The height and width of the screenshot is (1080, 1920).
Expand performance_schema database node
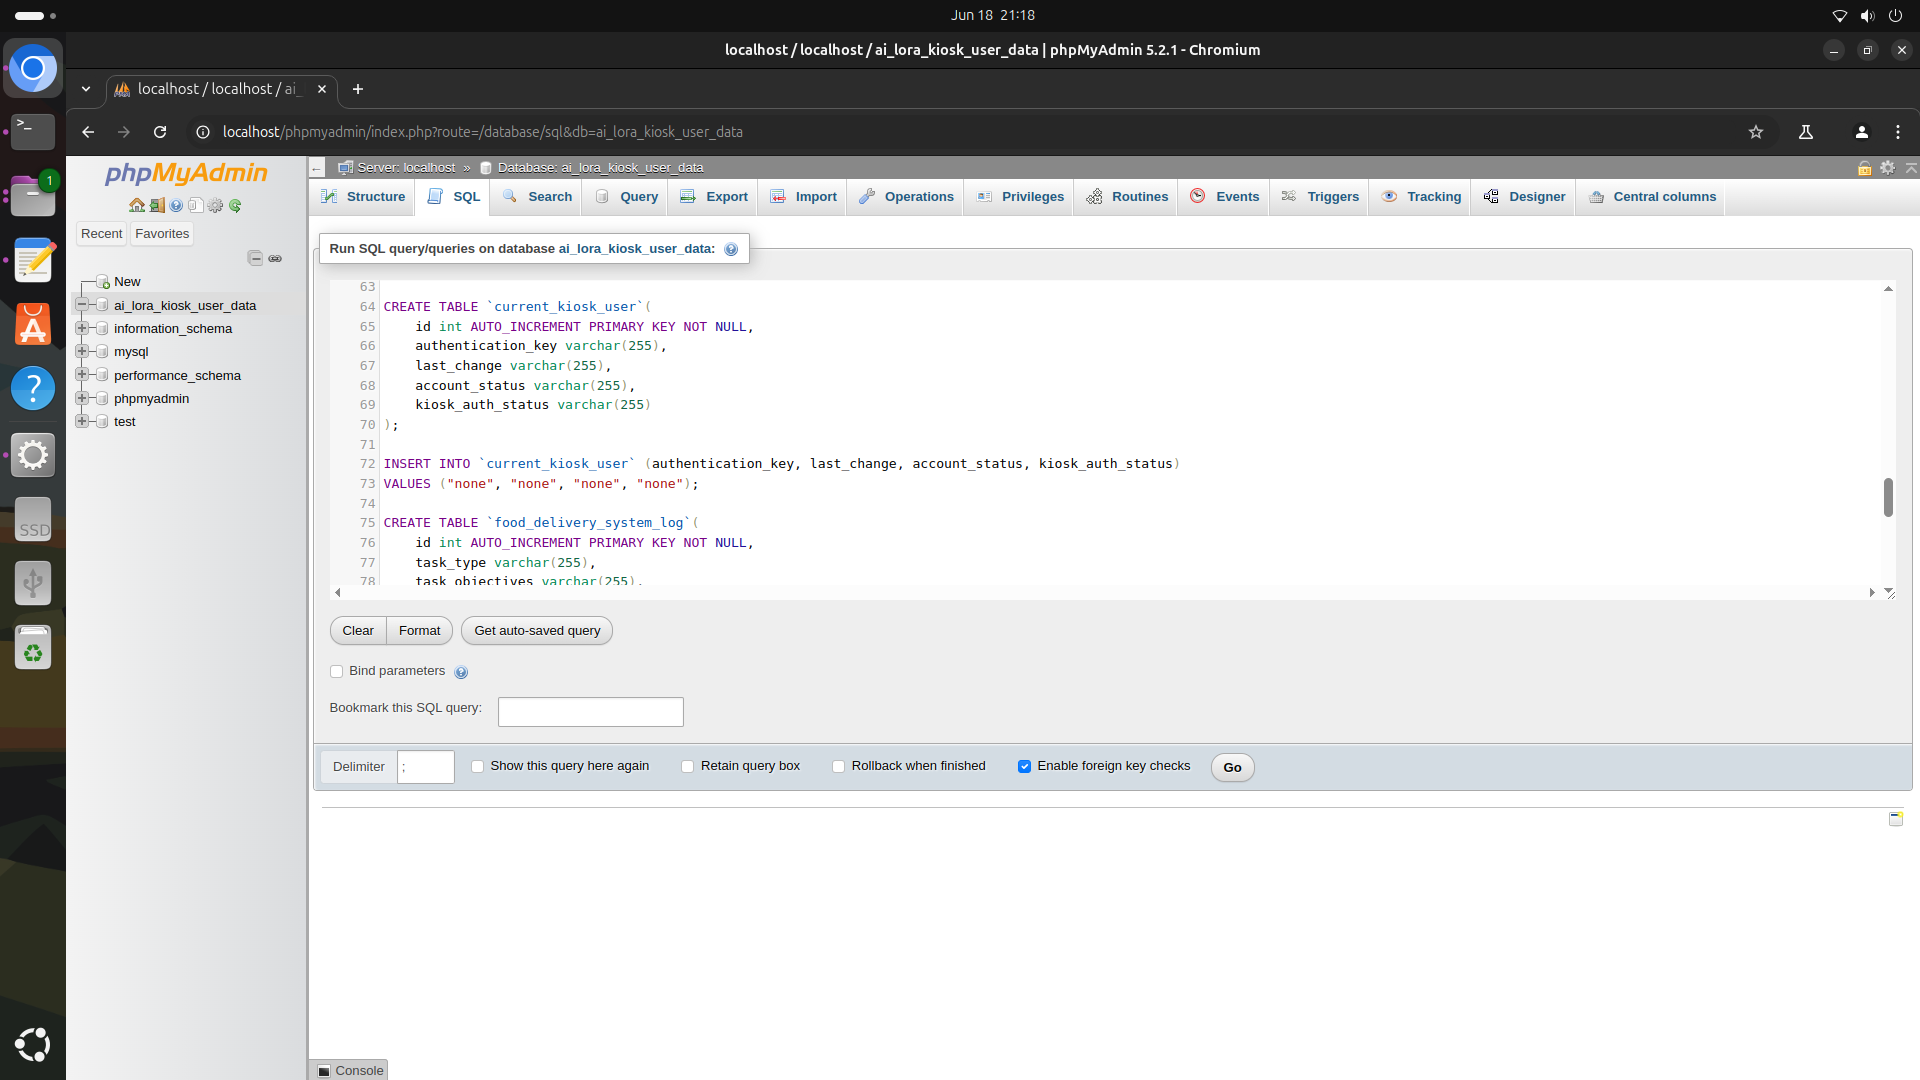click(x=82, y=375)
